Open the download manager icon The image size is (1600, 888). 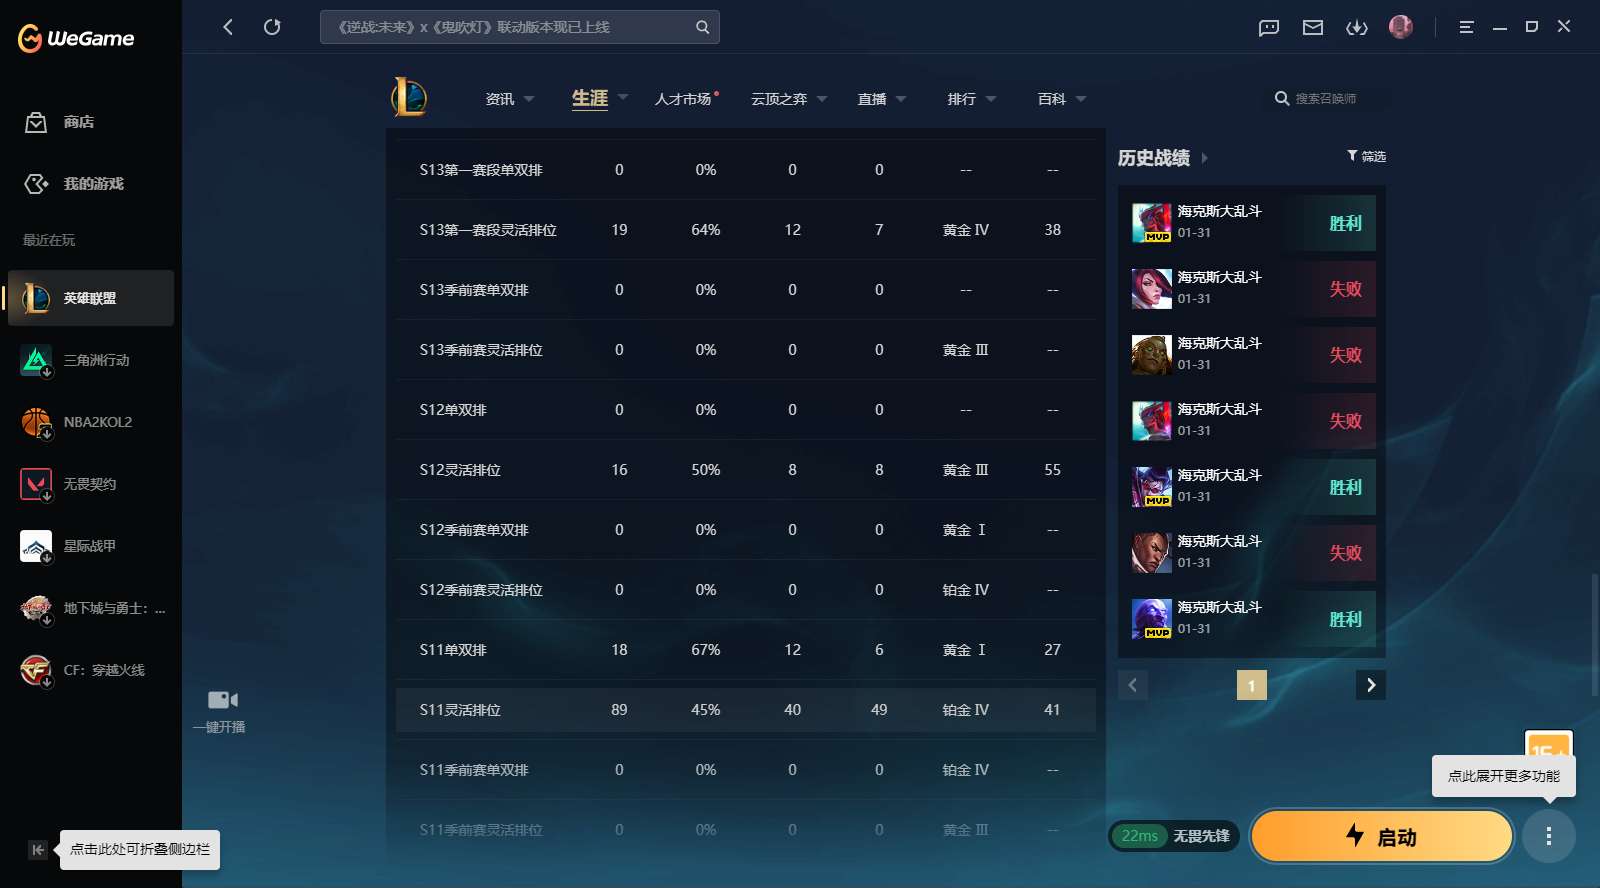tap(1357, 27)
